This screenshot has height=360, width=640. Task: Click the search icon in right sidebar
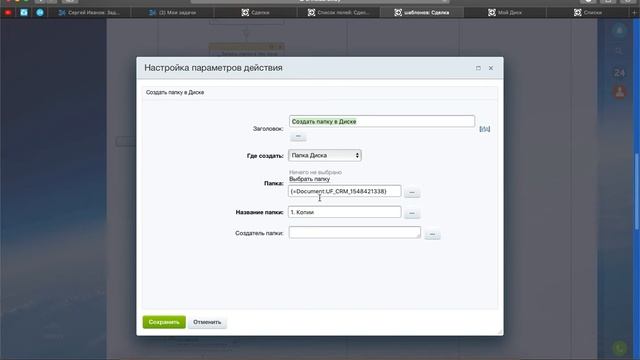click(619, 51)
